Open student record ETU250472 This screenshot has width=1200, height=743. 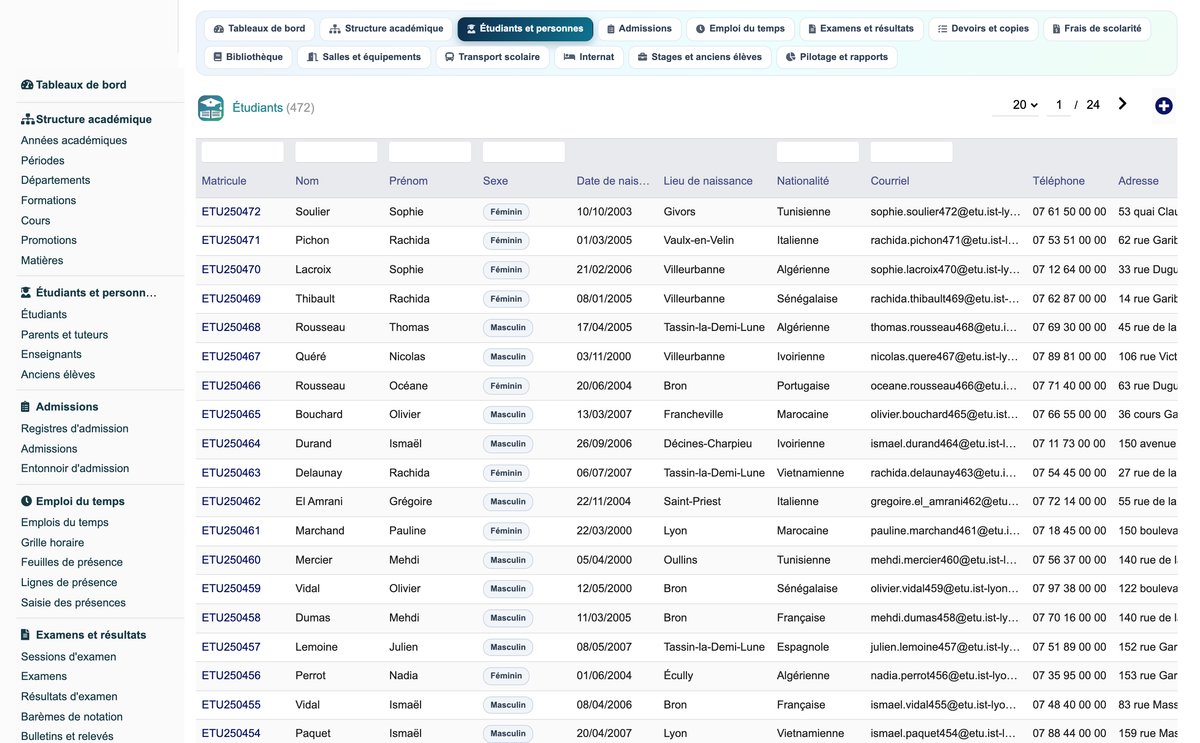click(231, 212)
